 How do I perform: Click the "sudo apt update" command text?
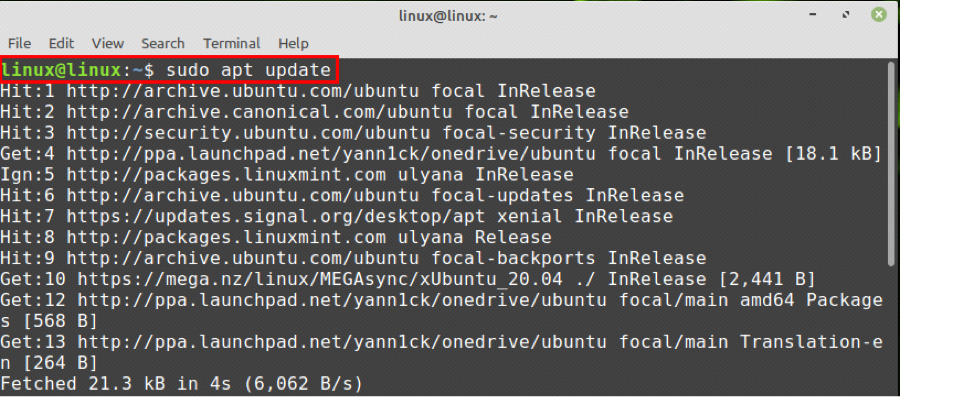[248, 70]
